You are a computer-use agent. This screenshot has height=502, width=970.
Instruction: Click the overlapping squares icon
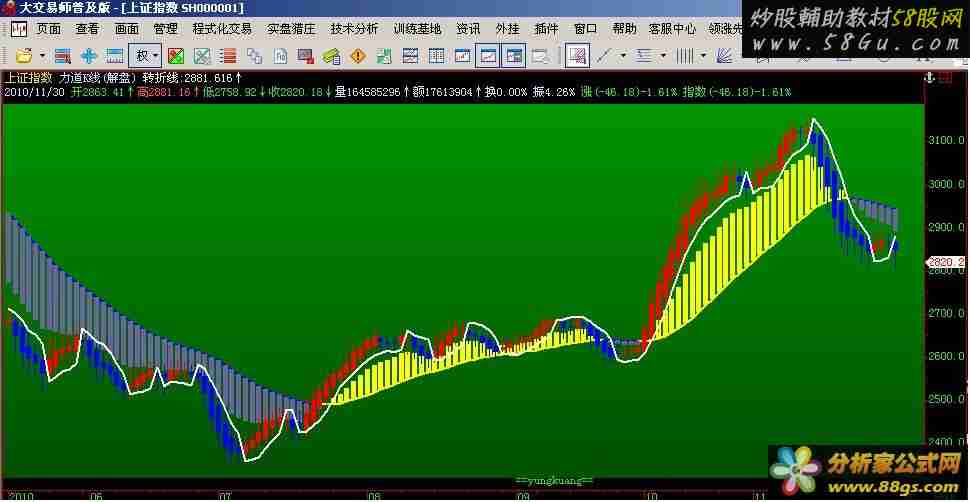coord(254,56)
